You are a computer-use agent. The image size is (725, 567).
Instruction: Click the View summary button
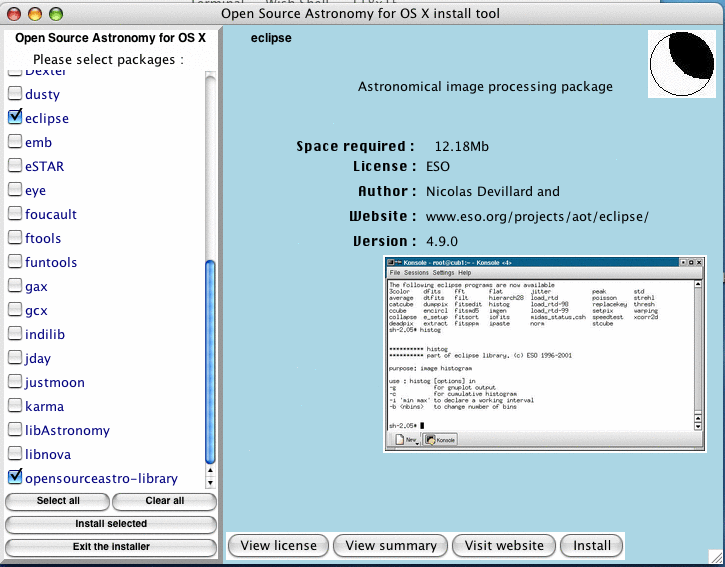click(391, 546)
